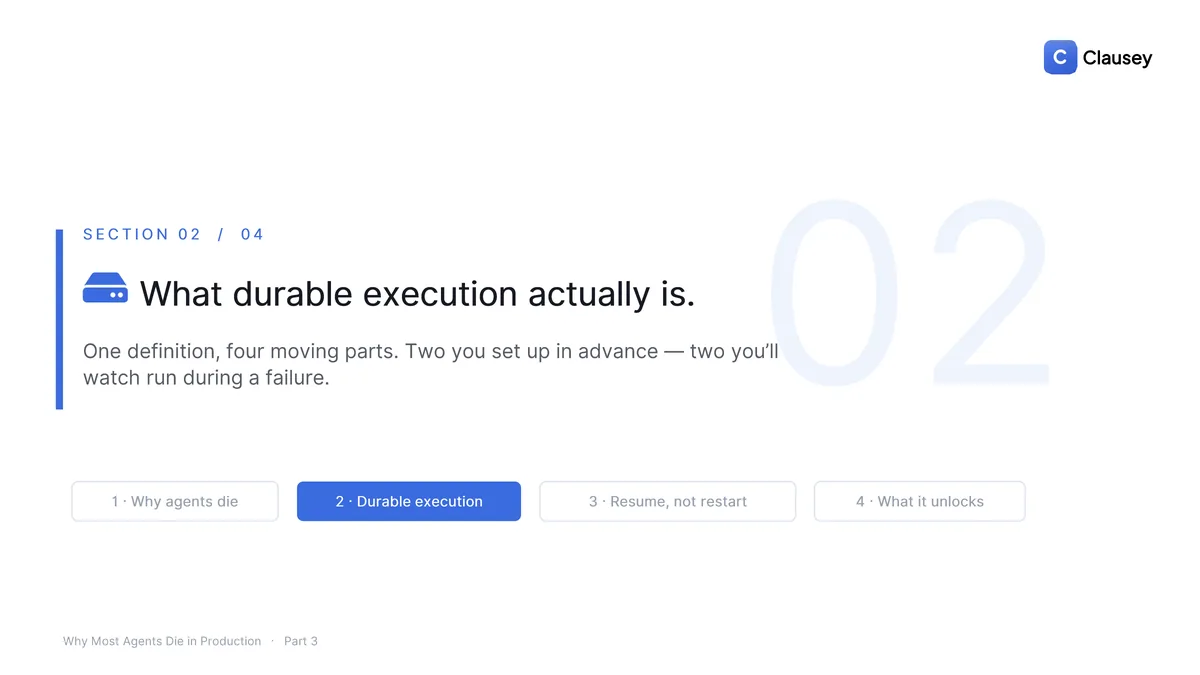The width and height of the screenshot is (1200, 675).
Task: Click the word 'durable' in the heading
Action: click(293, 294)
